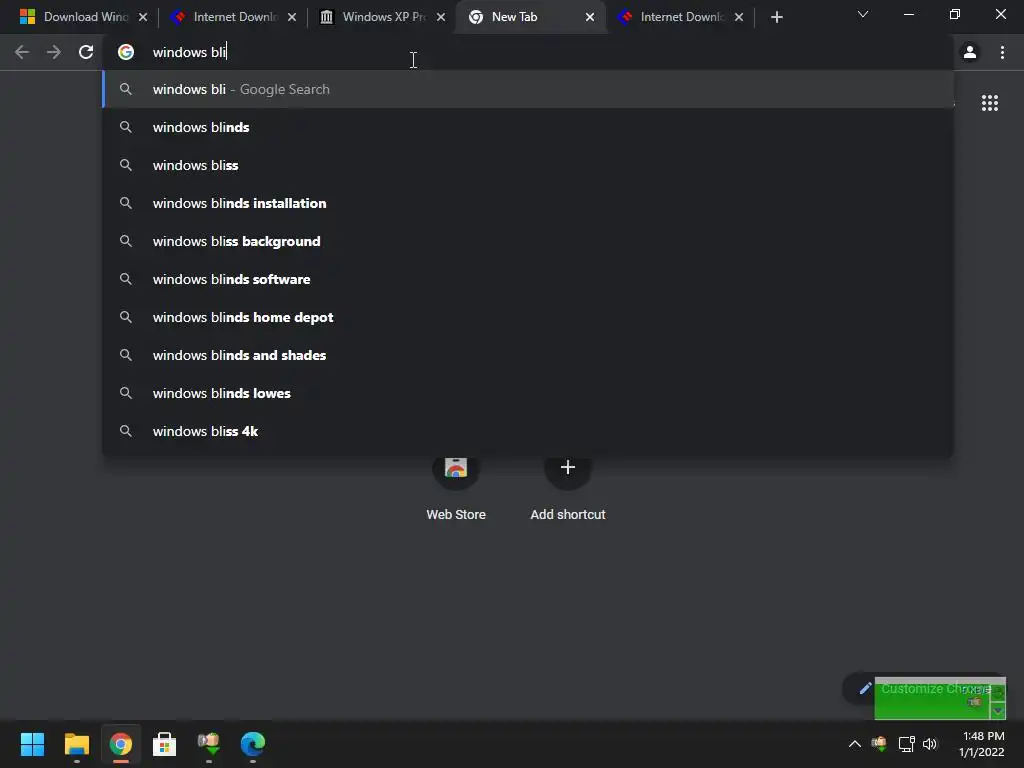The width and height of the screenshot is (1024, 768).
Task: Open Microsoft Edge from the taskbar
Action: click(x=253, y=744)
